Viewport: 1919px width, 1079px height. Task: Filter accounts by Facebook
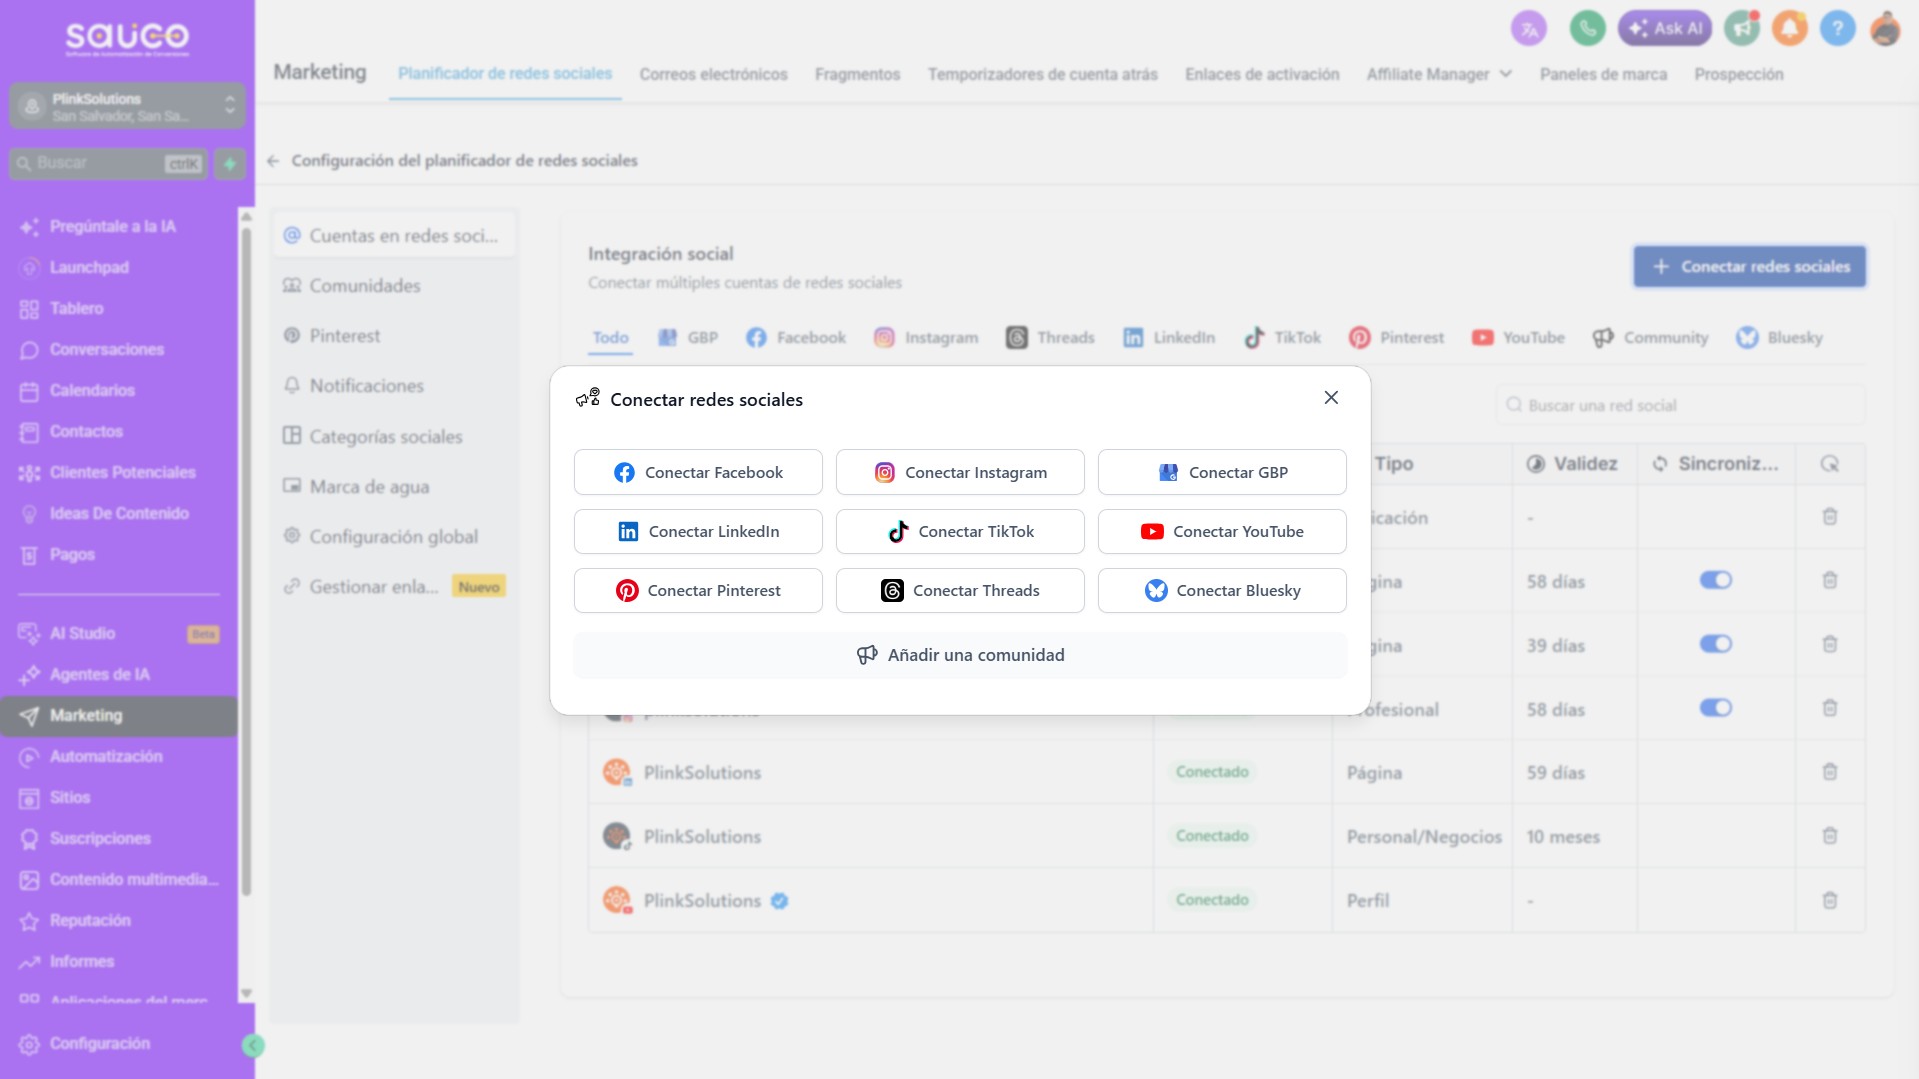pyautogui.click(x=796, y=338)
